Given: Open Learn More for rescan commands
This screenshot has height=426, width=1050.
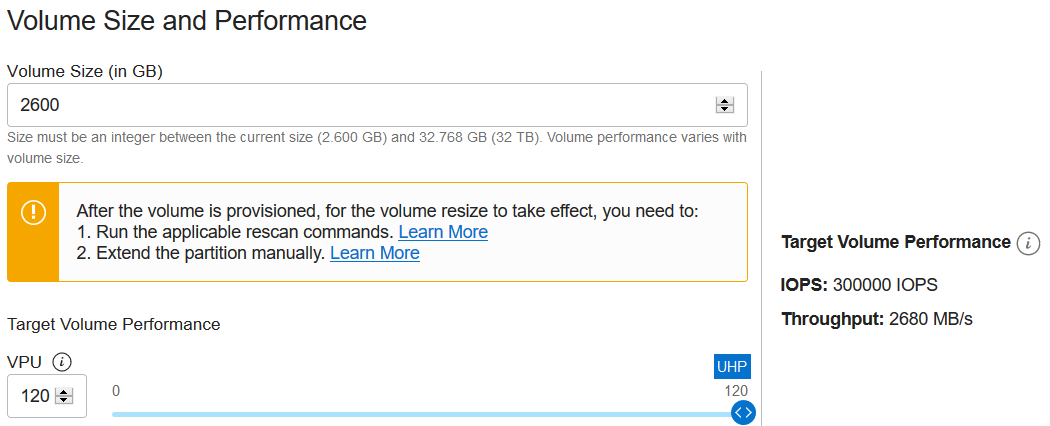Looking at the screenshot, I should click(x=443, y=232).
